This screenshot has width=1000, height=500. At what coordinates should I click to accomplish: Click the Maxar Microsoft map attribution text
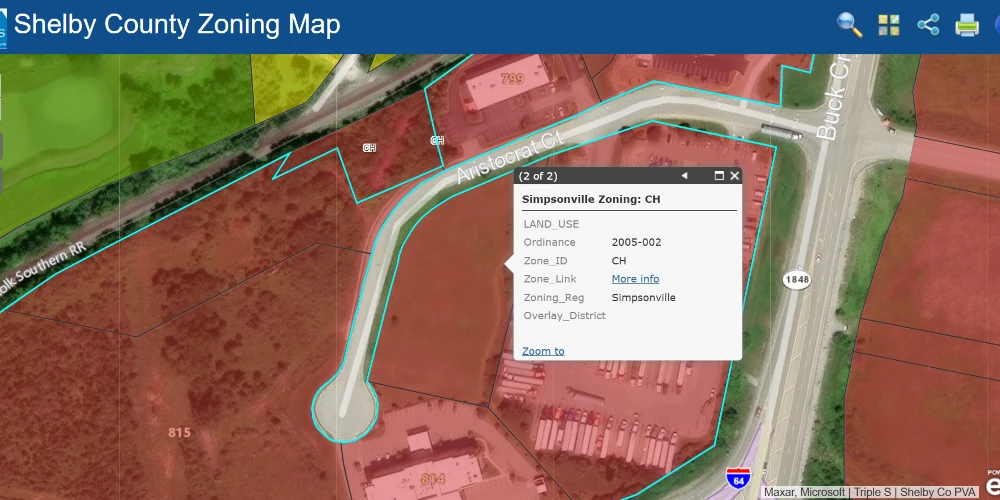click(806, 492)
